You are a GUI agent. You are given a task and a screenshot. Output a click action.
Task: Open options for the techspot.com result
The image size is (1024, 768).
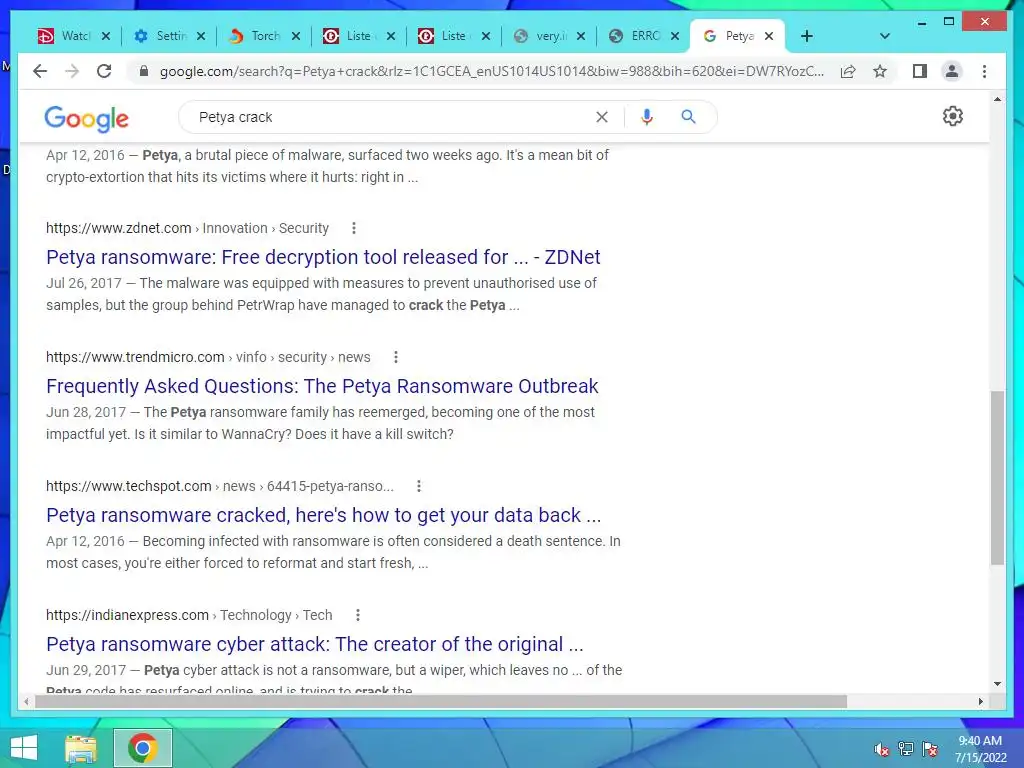pos(419,486)
